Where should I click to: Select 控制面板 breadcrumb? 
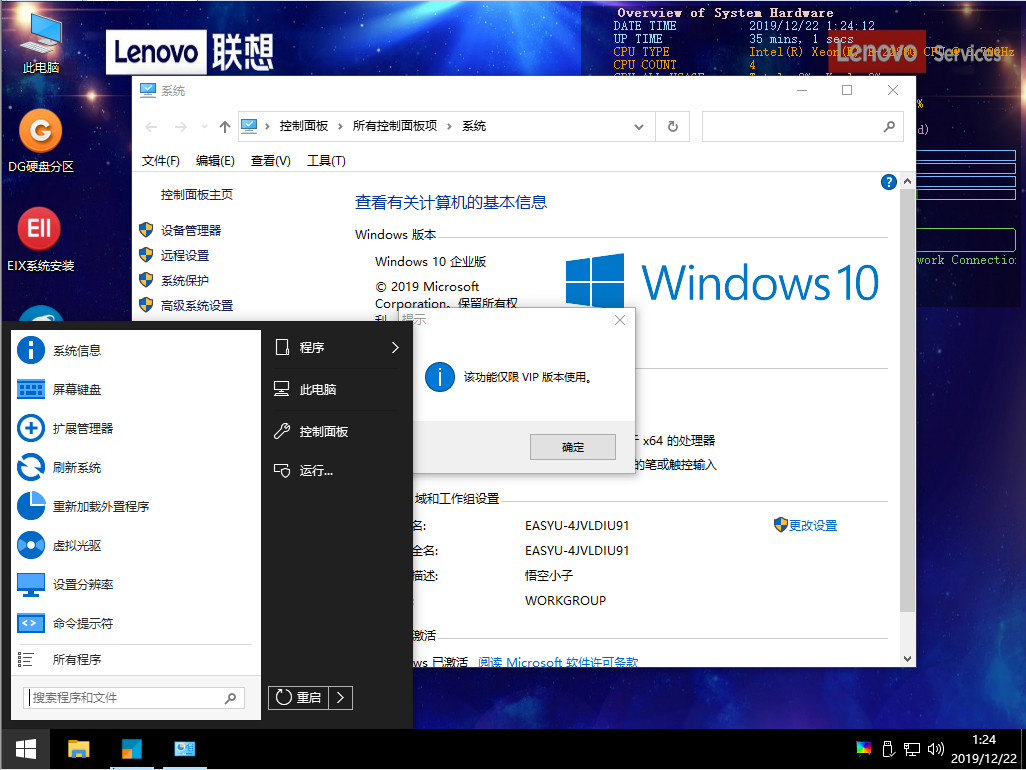pyautogui.click(x=304, y=126)
